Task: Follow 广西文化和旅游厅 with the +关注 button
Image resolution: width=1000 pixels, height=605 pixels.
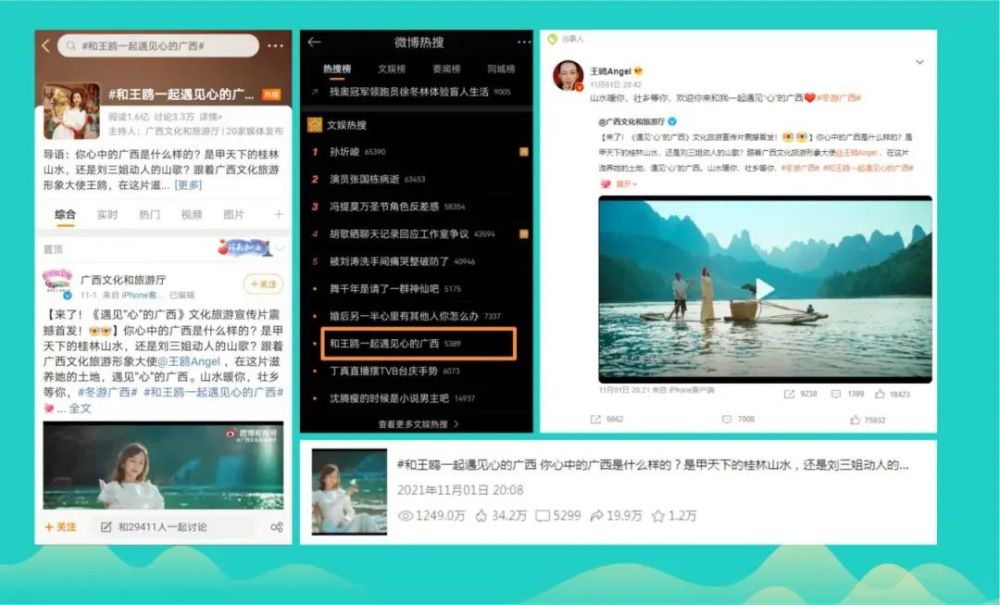Action: click(263, 284)
